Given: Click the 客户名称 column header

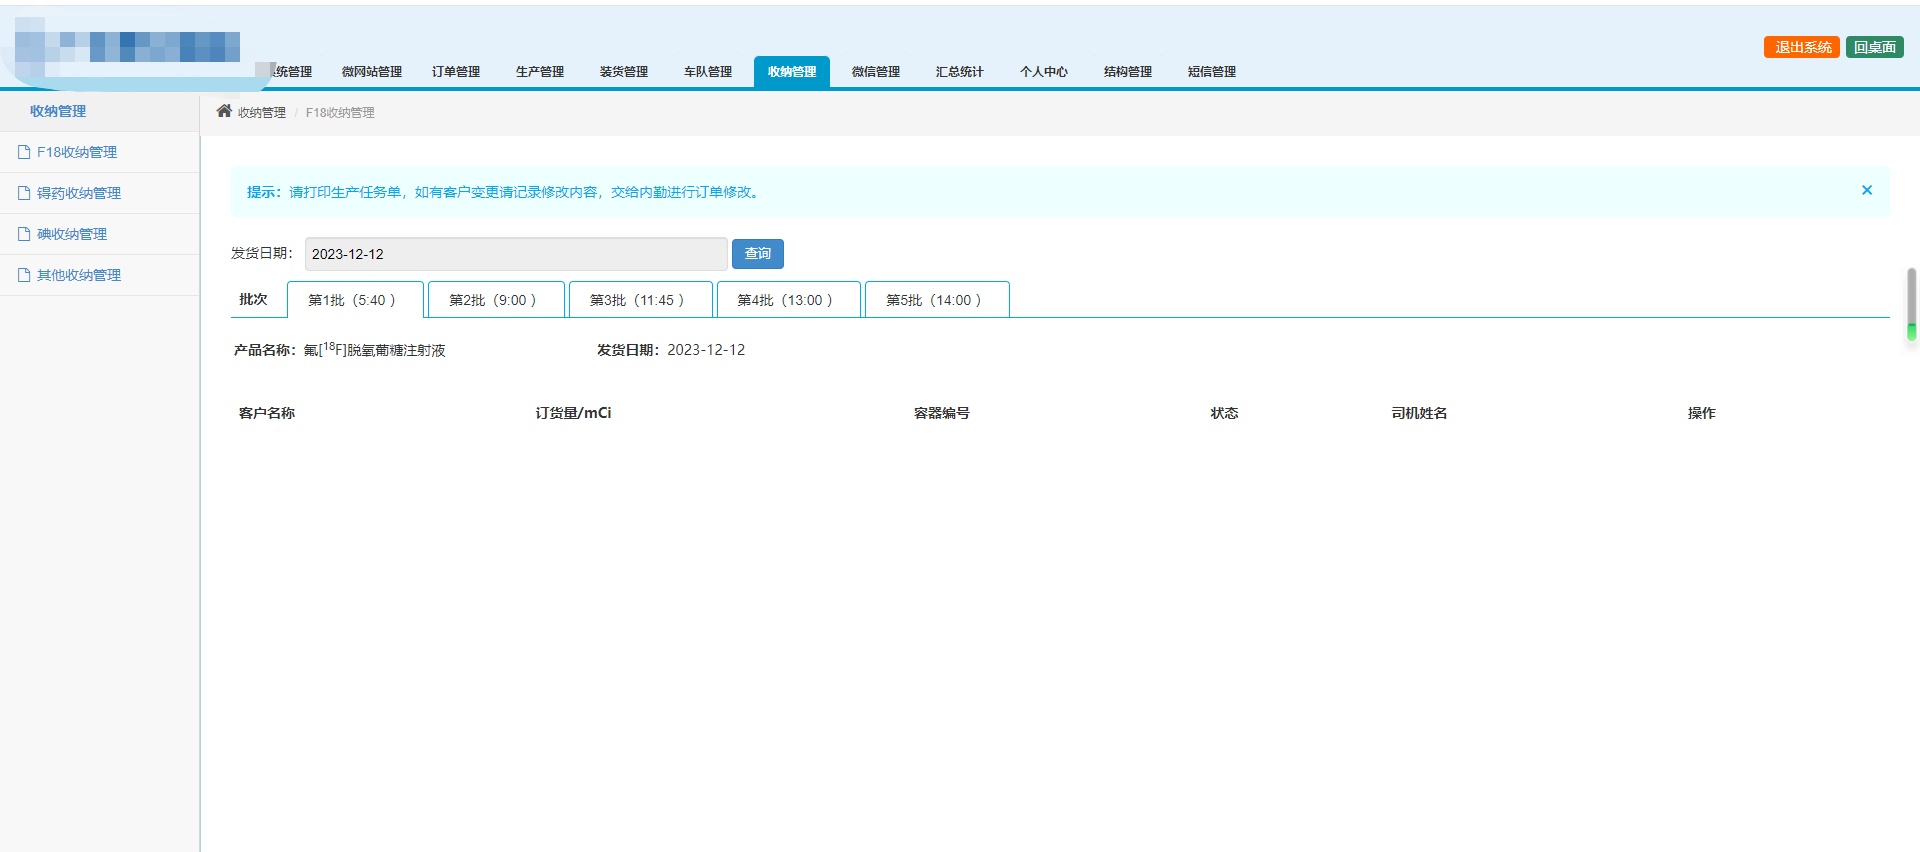Looking at the screenshot, I should 267,413.
